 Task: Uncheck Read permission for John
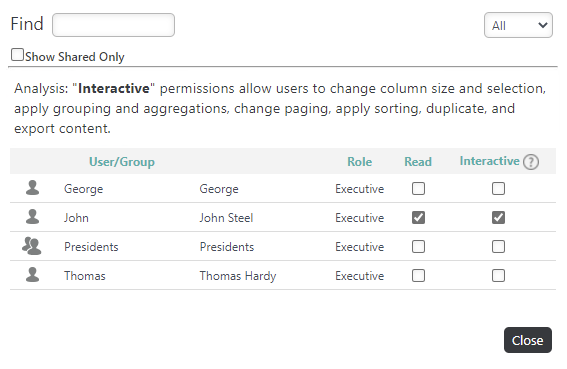point(418,217)
